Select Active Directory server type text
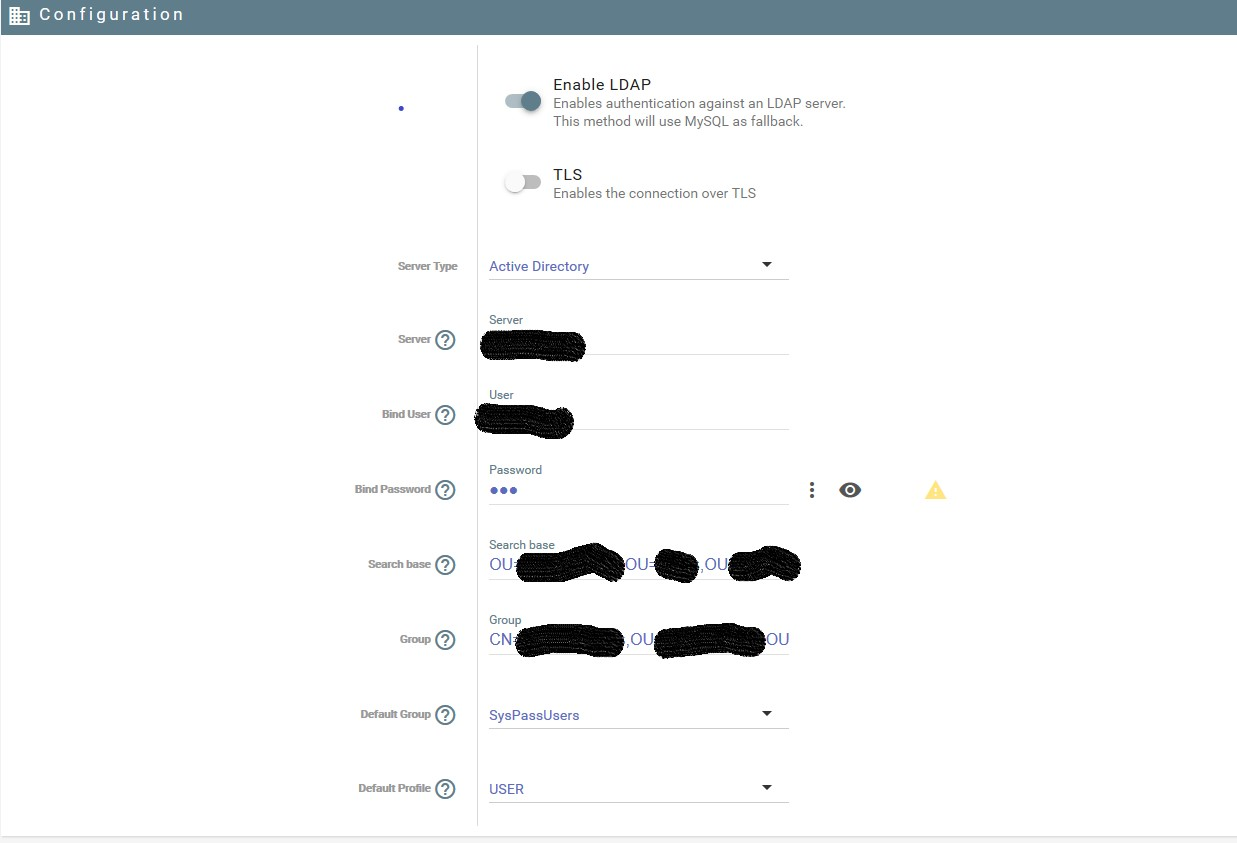The image size is (1237, 843). 538,266
